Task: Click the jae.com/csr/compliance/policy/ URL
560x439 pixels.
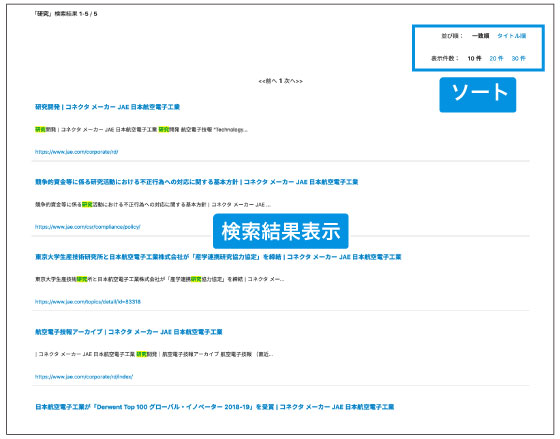Action: [x=88, y=227]
